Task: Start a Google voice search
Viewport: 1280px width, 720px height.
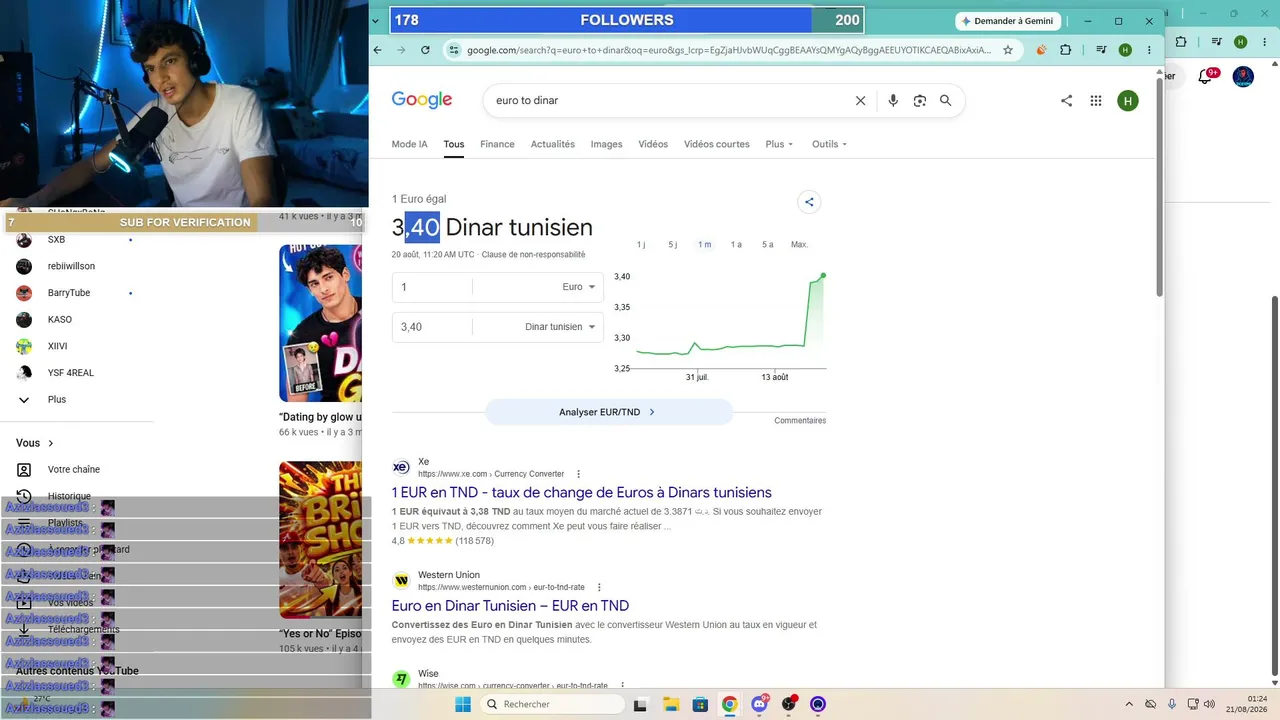Action: click(x=893, y=100)
